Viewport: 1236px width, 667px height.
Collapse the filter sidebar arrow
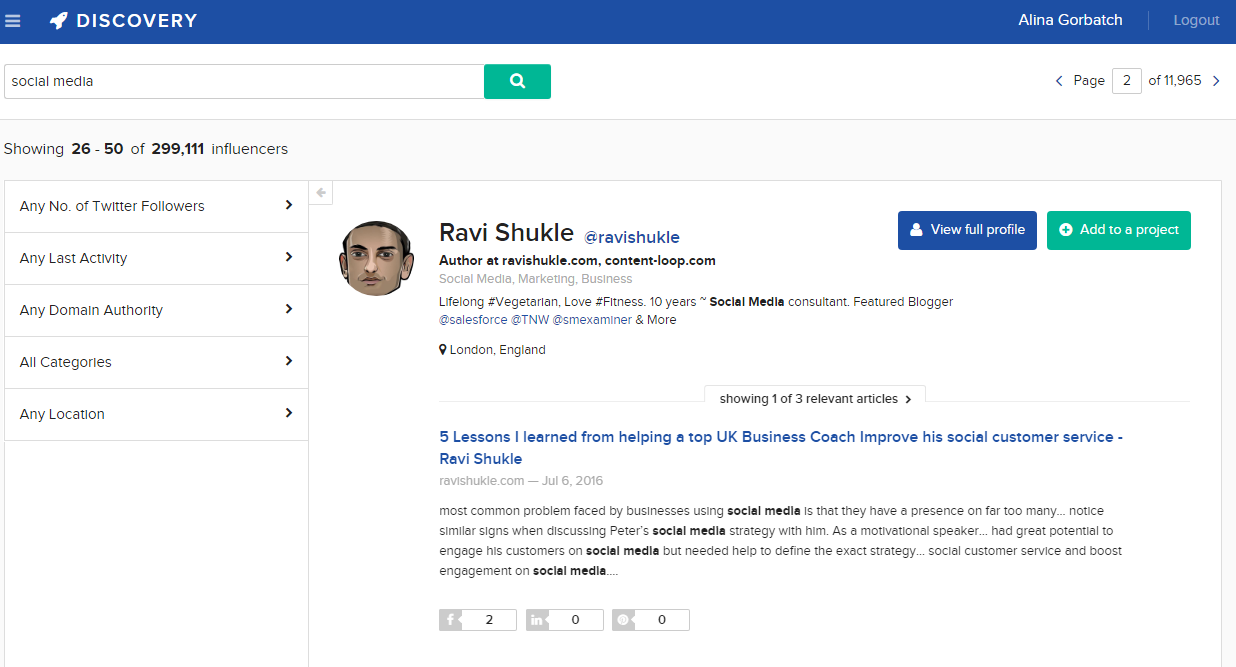coord(321,193)
